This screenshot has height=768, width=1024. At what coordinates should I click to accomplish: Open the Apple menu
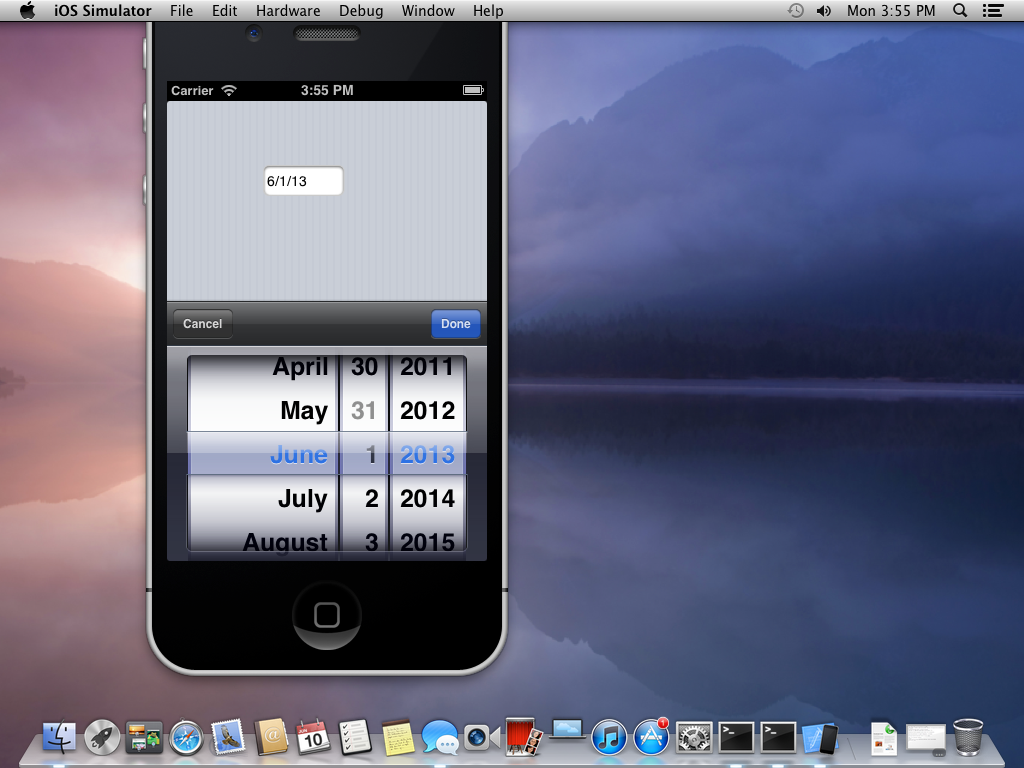pyautogui.click(x=27, y=10)
